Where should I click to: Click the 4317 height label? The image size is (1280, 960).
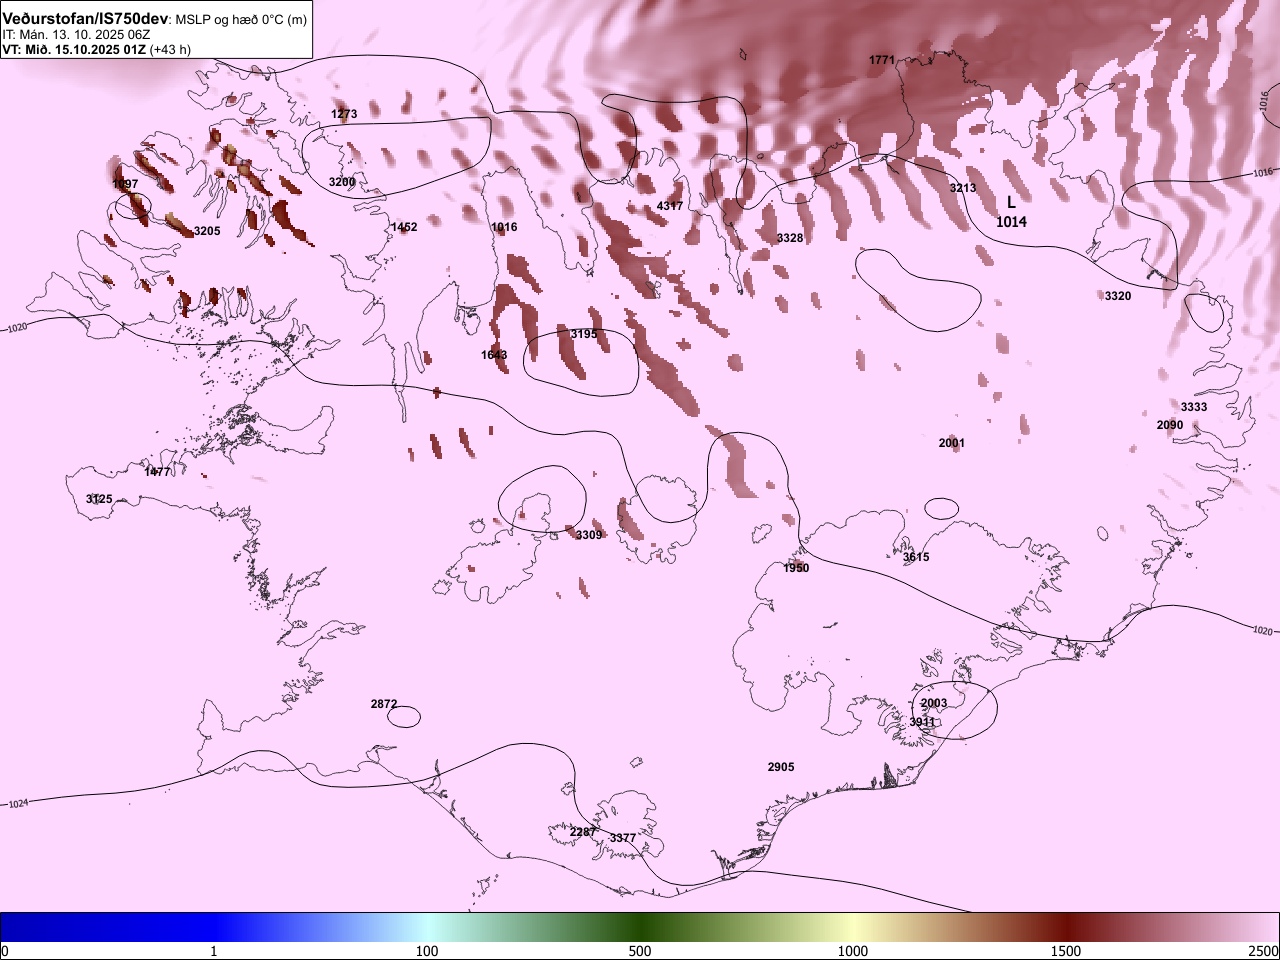point(670,206)
